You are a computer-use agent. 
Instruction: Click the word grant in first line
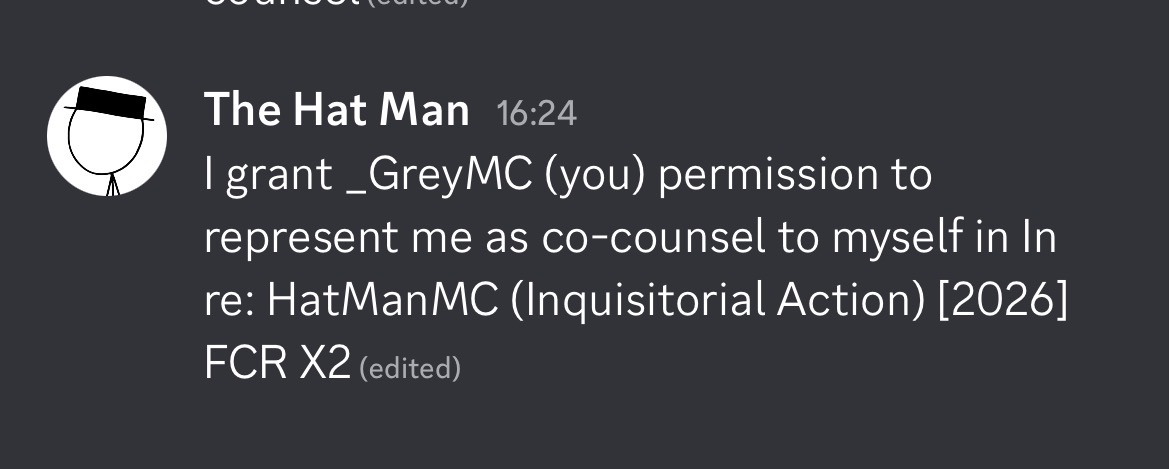[x=279, y=176]
